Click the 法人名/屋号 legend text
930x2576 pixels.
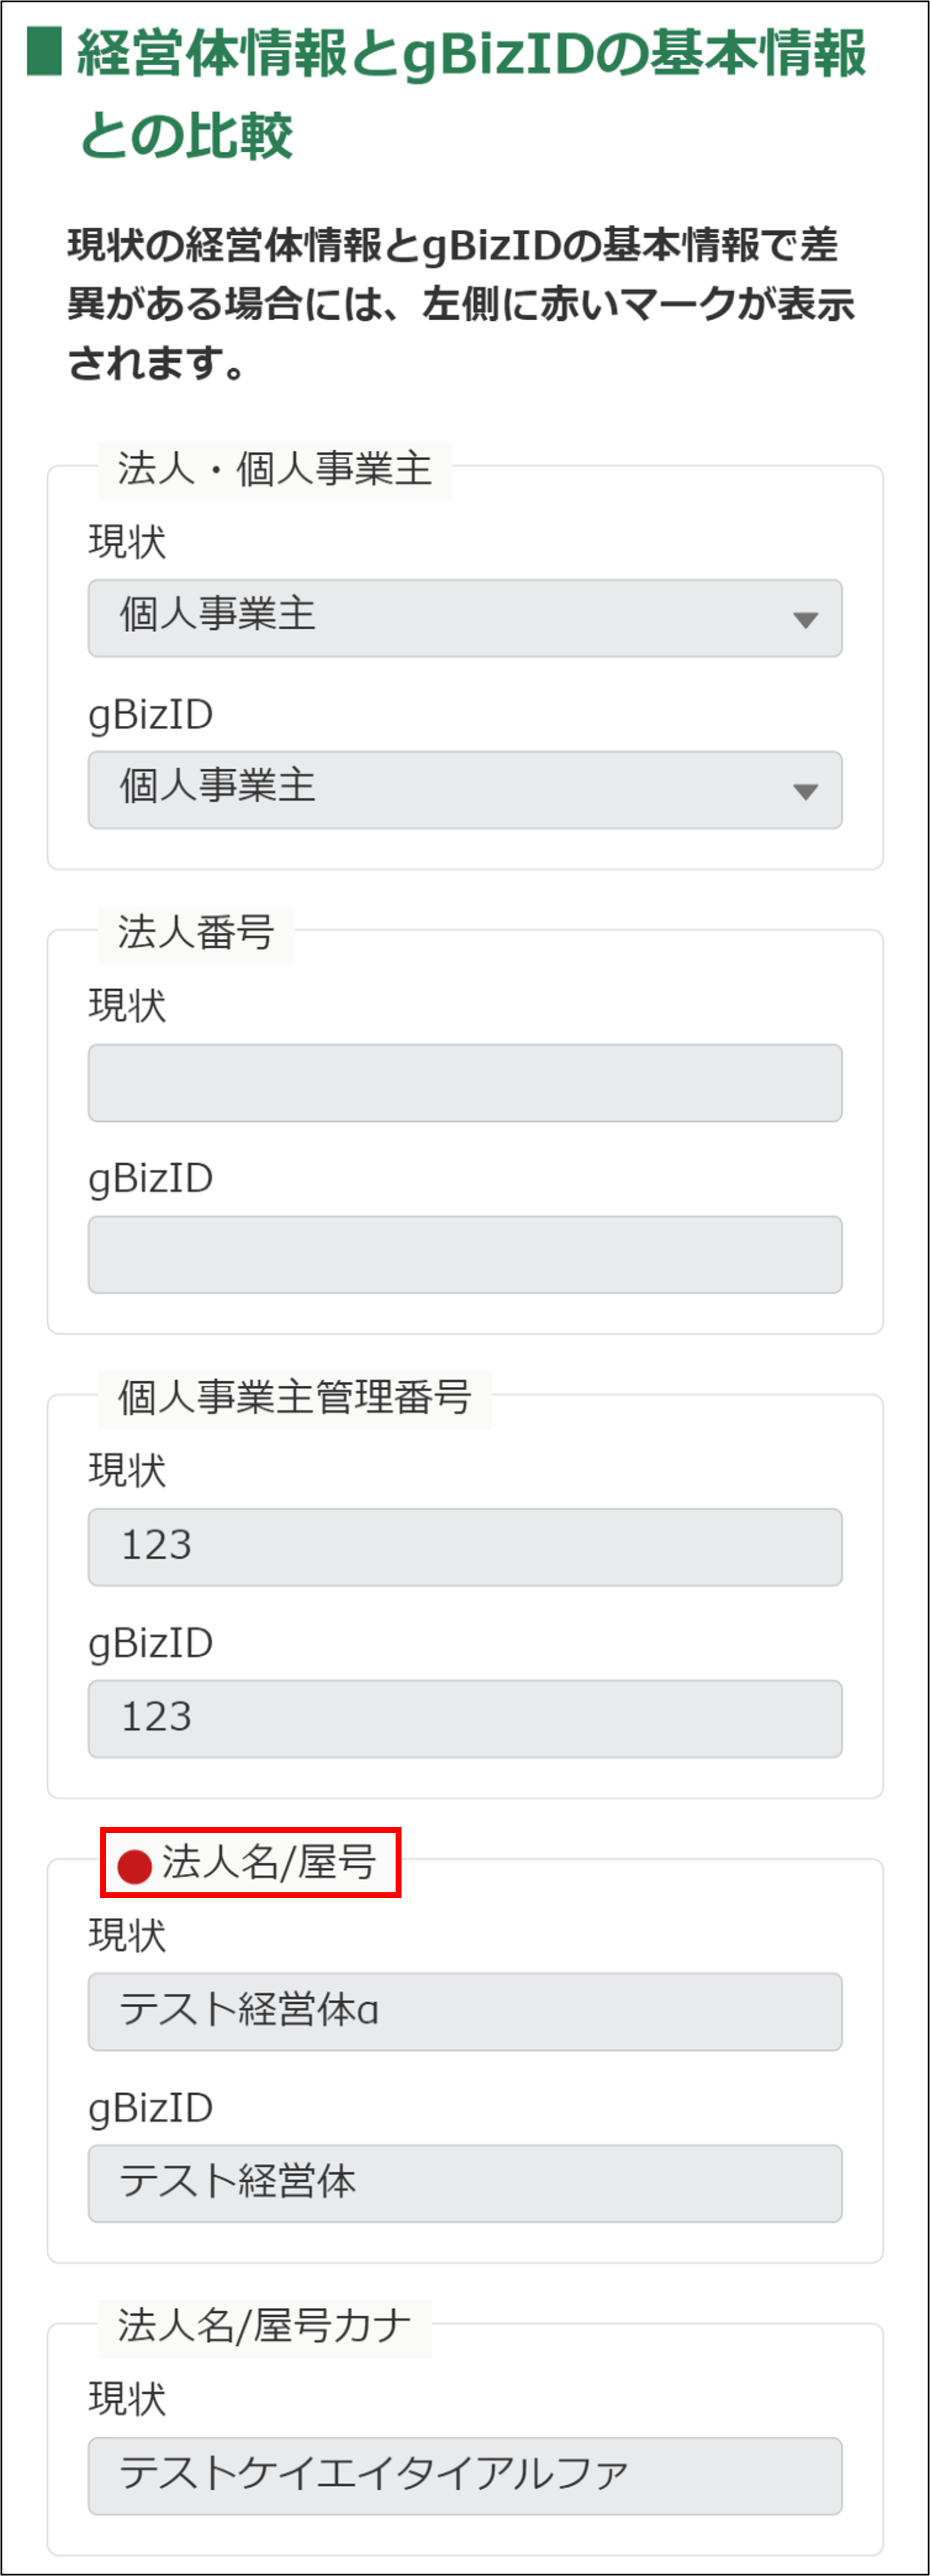pyautogui.click(x=268, y=1862)
